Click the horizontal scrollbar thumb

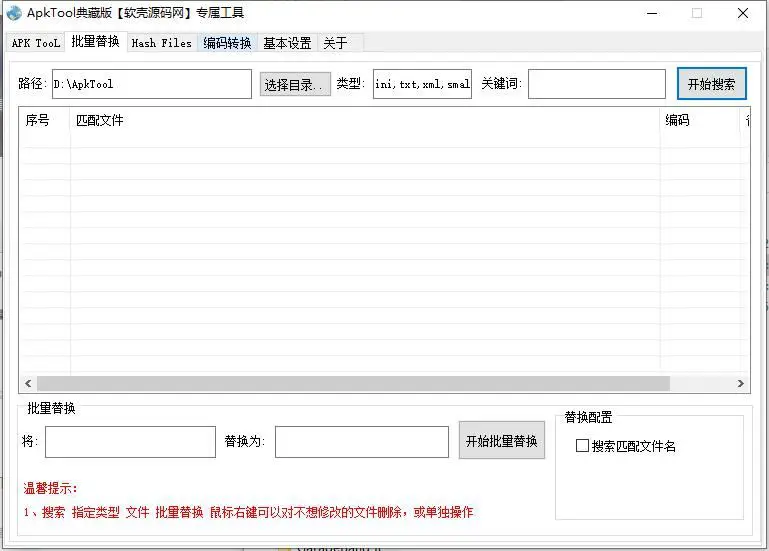pos(354,384)
